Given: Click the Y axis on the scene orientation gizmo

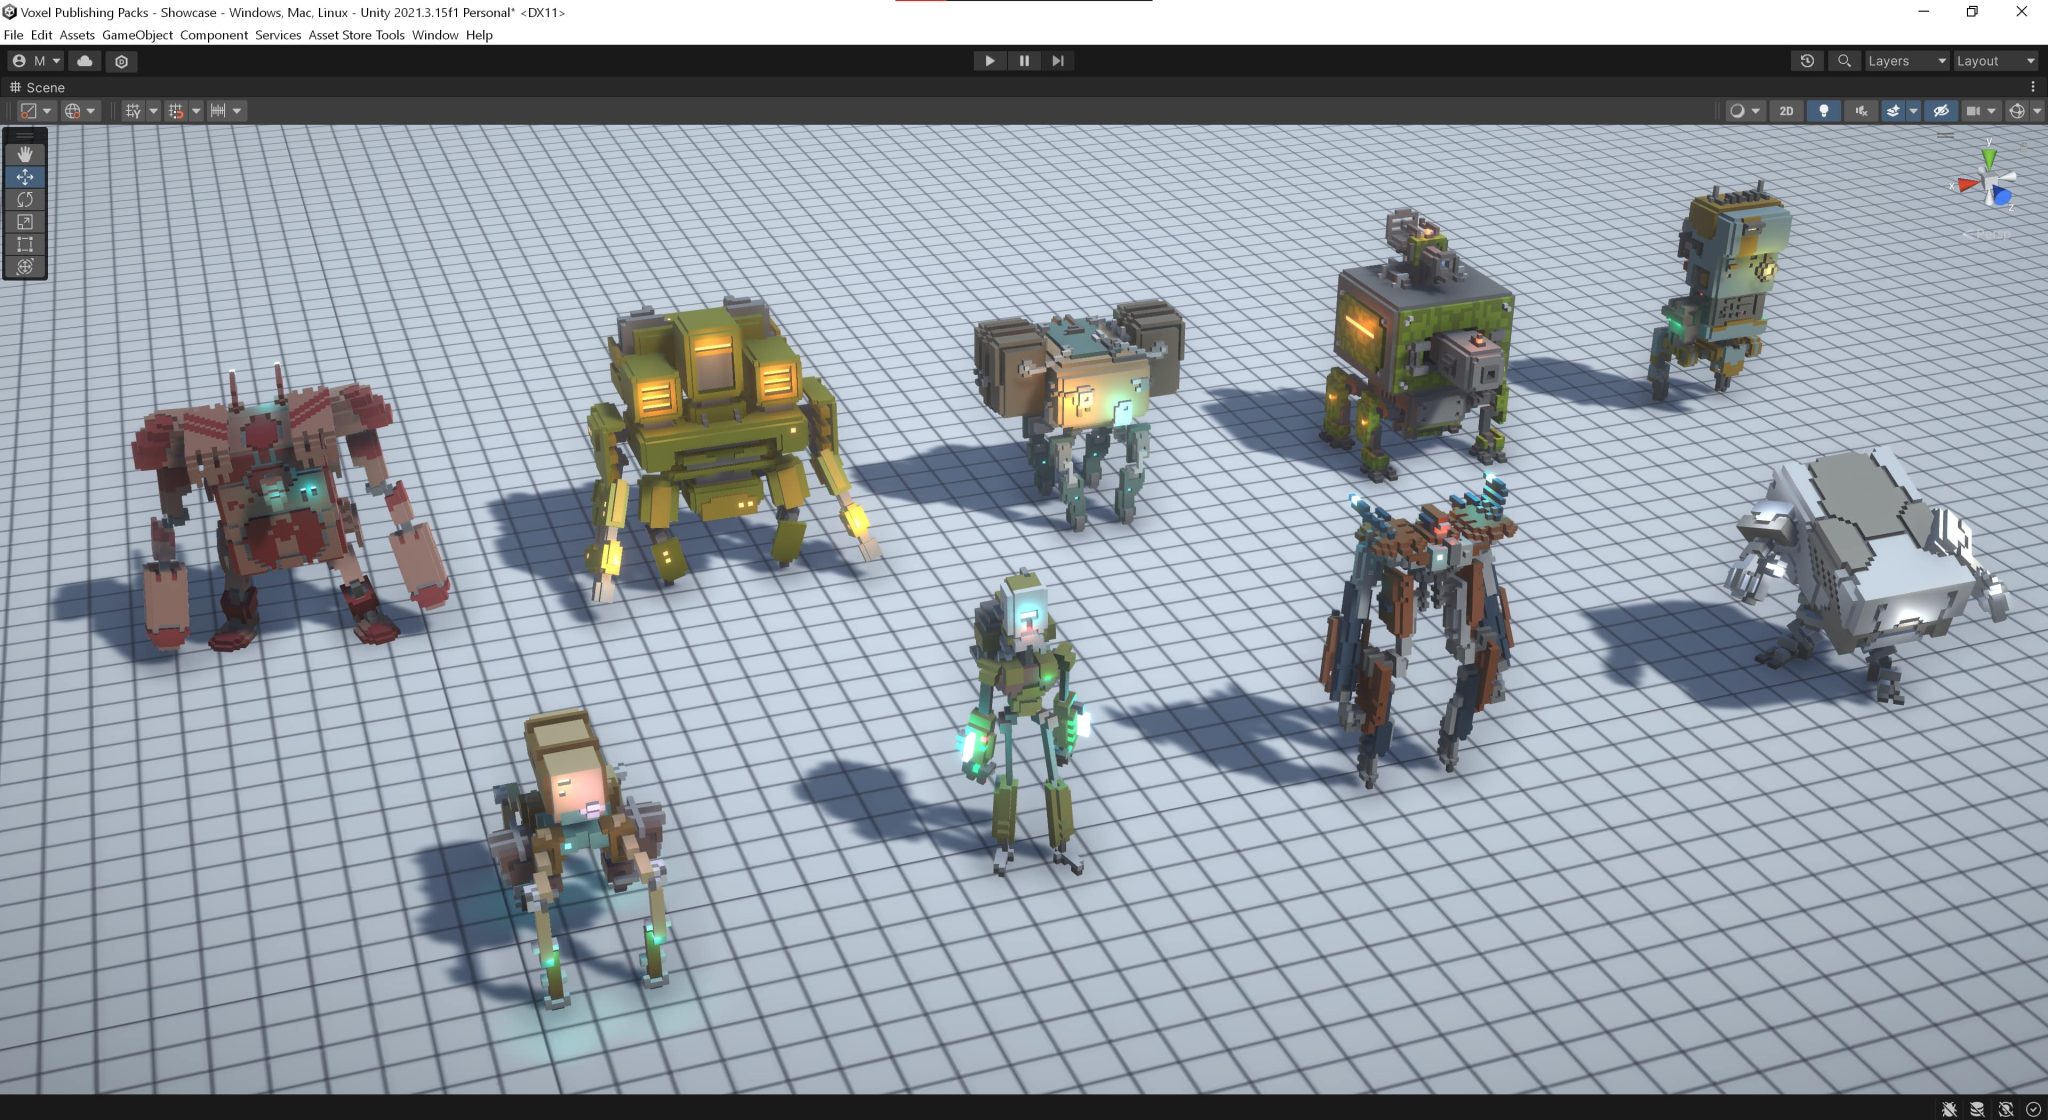Looking at the screenshot, I should coord(1990,156).
